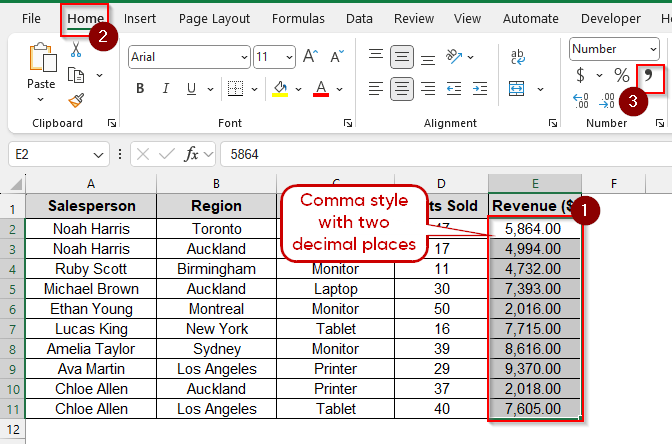672x444 pixels.
Task: Apply Comma Style number format
Action: coord(649,75)
